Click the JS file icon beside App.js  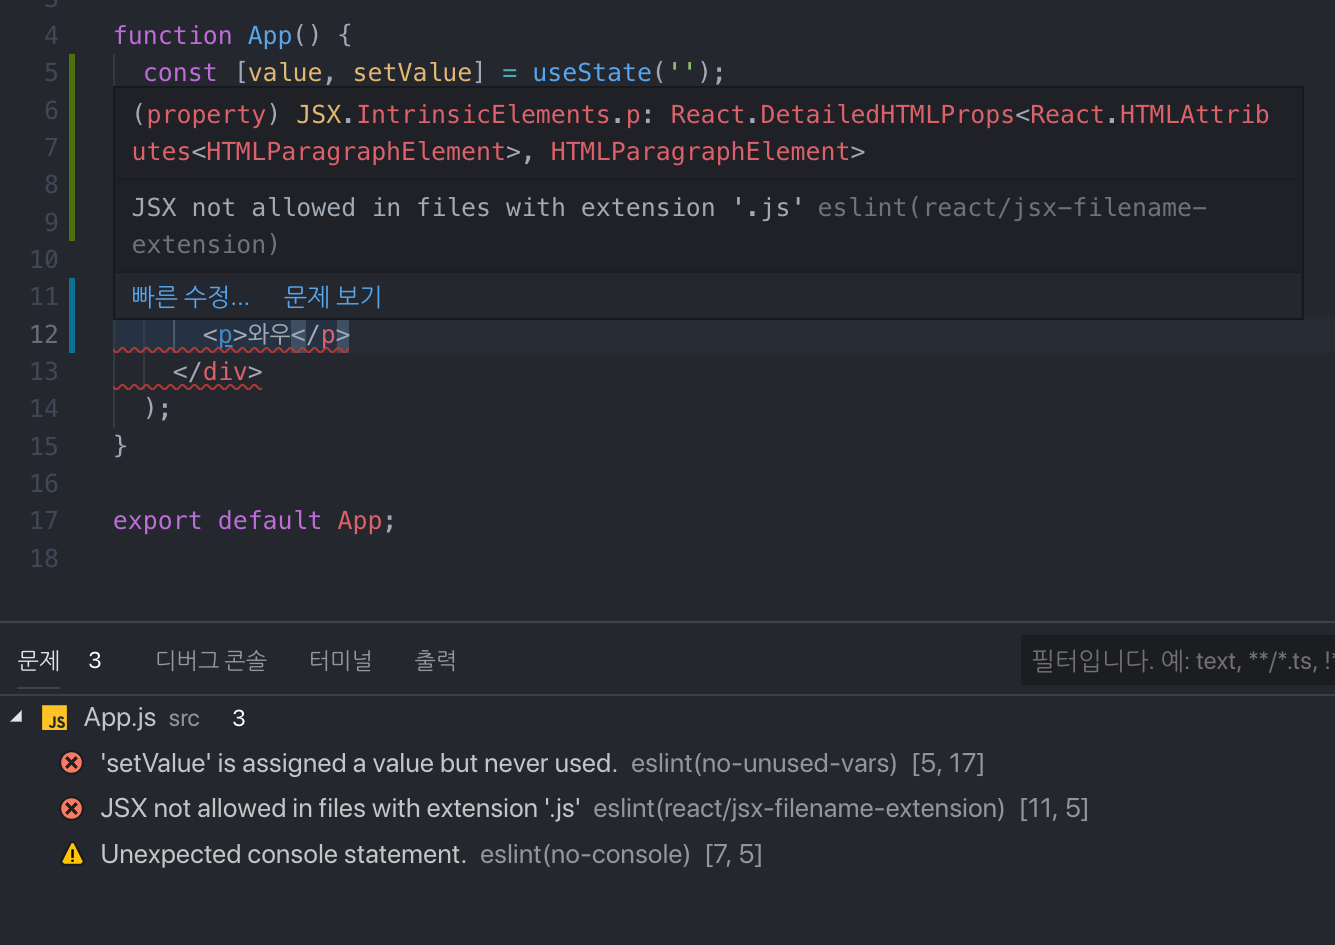pyautogui.click(x=55, y=718)
